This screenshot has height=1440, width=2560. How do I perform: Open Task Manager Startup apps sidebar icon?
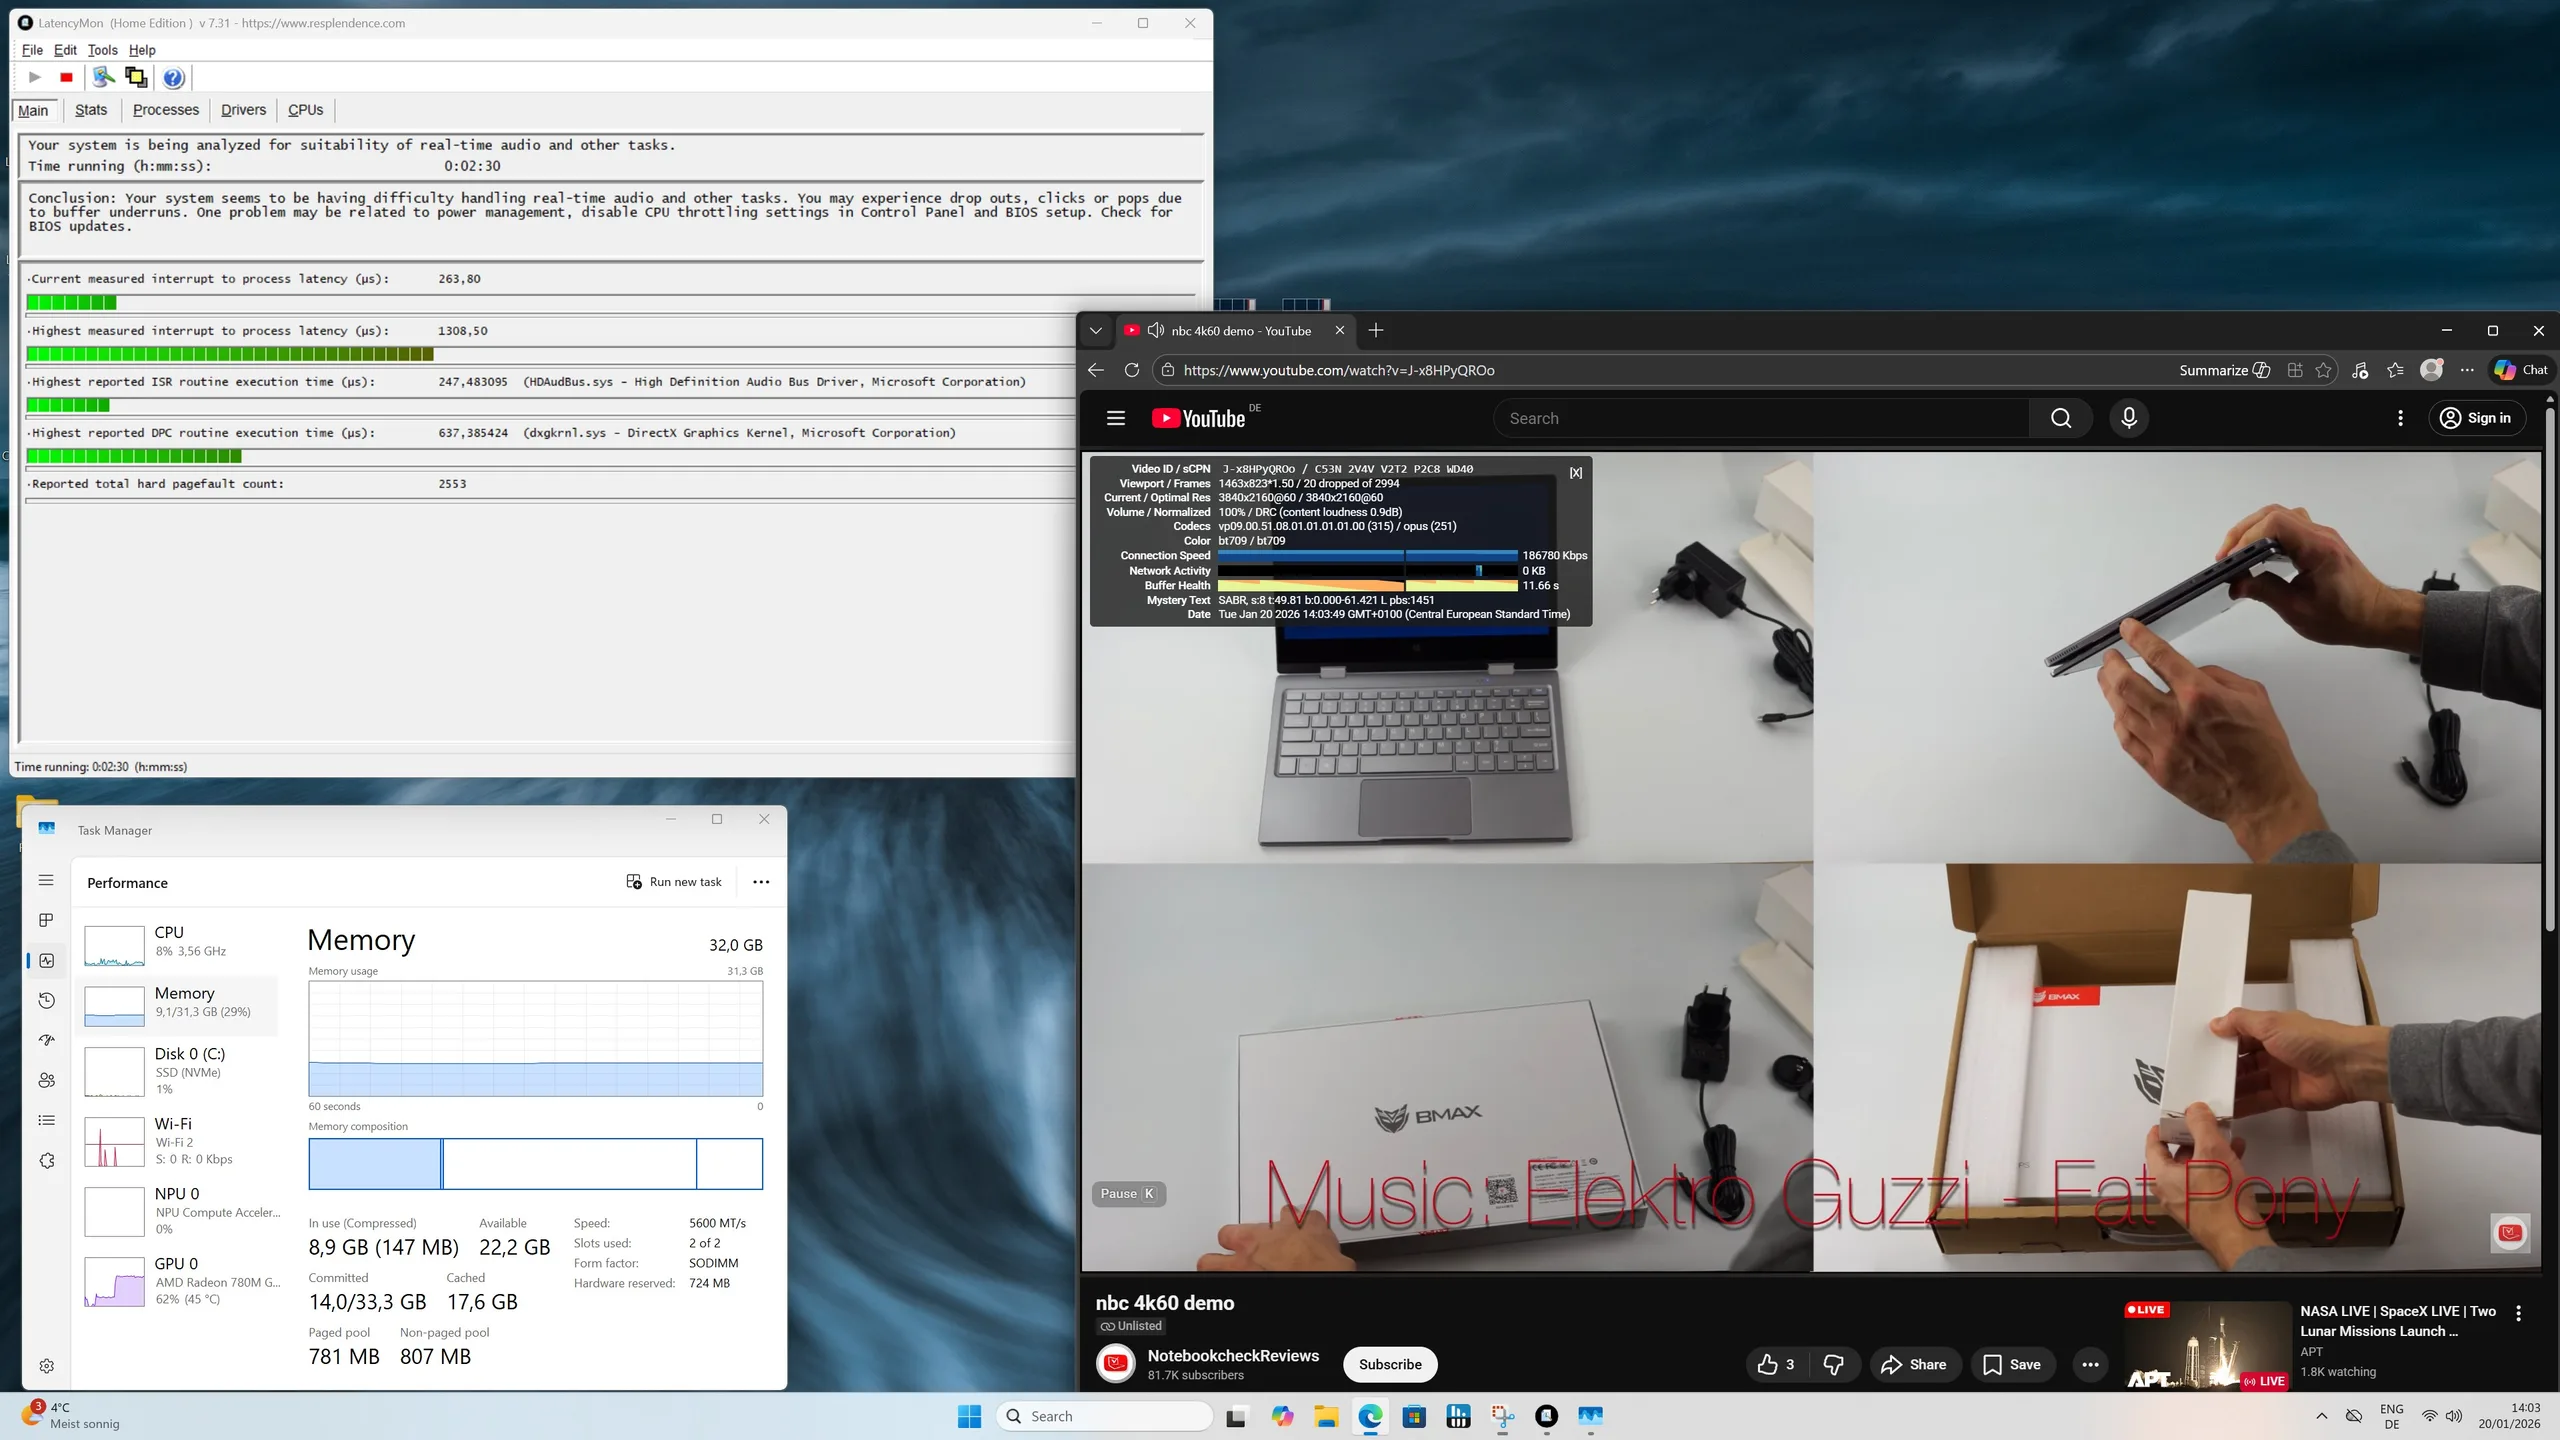pyautogui.click(x=46, y=1040)
